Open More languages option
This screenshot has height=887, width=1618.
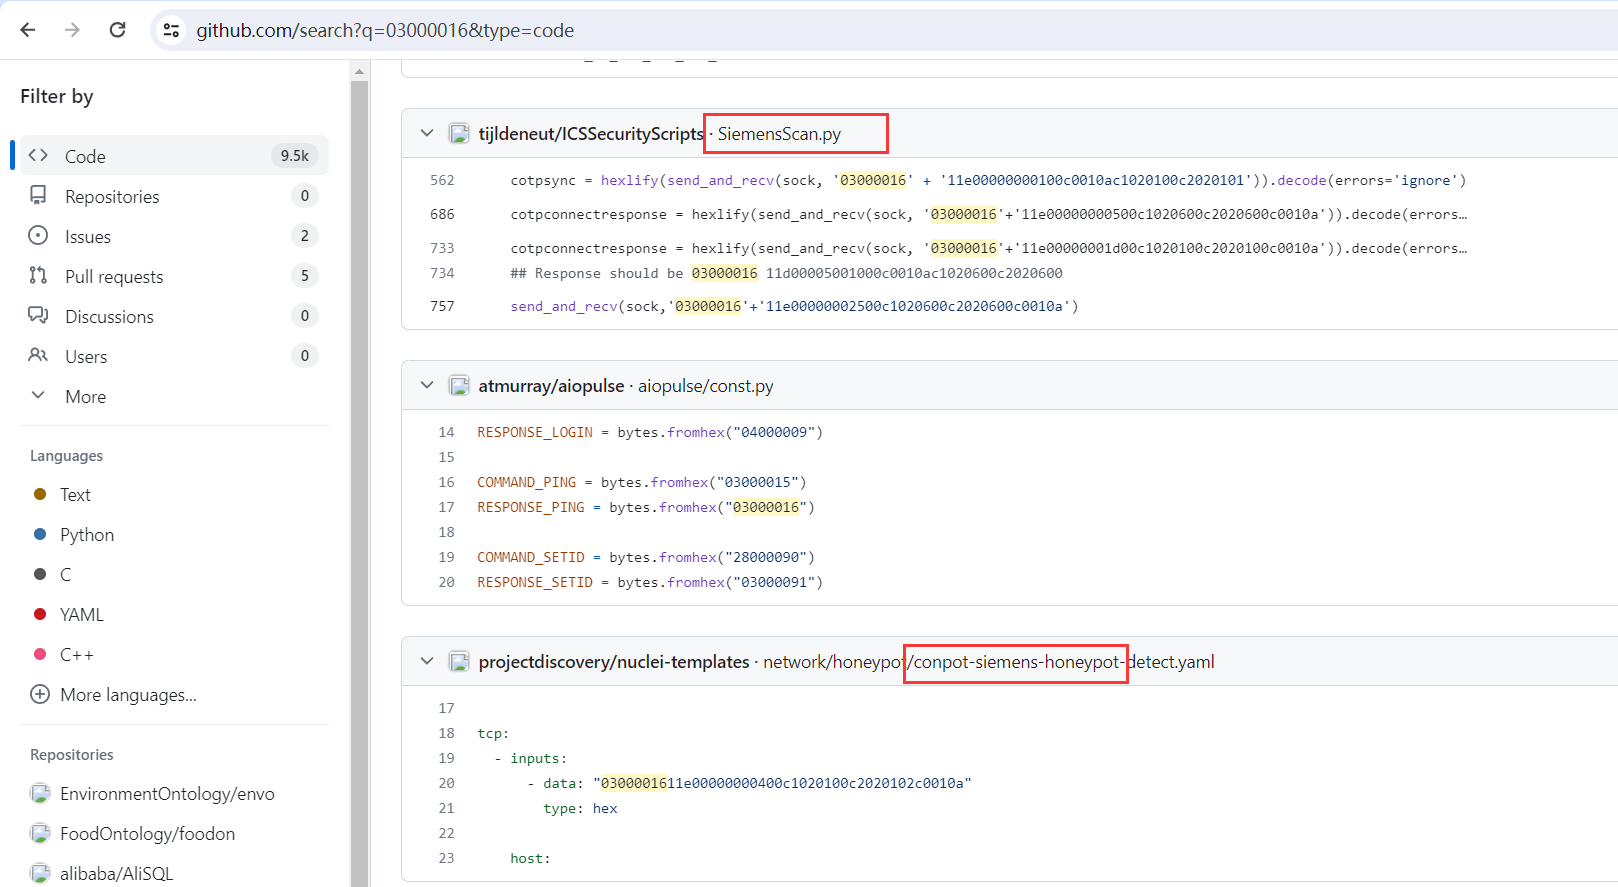click(128, 694)
